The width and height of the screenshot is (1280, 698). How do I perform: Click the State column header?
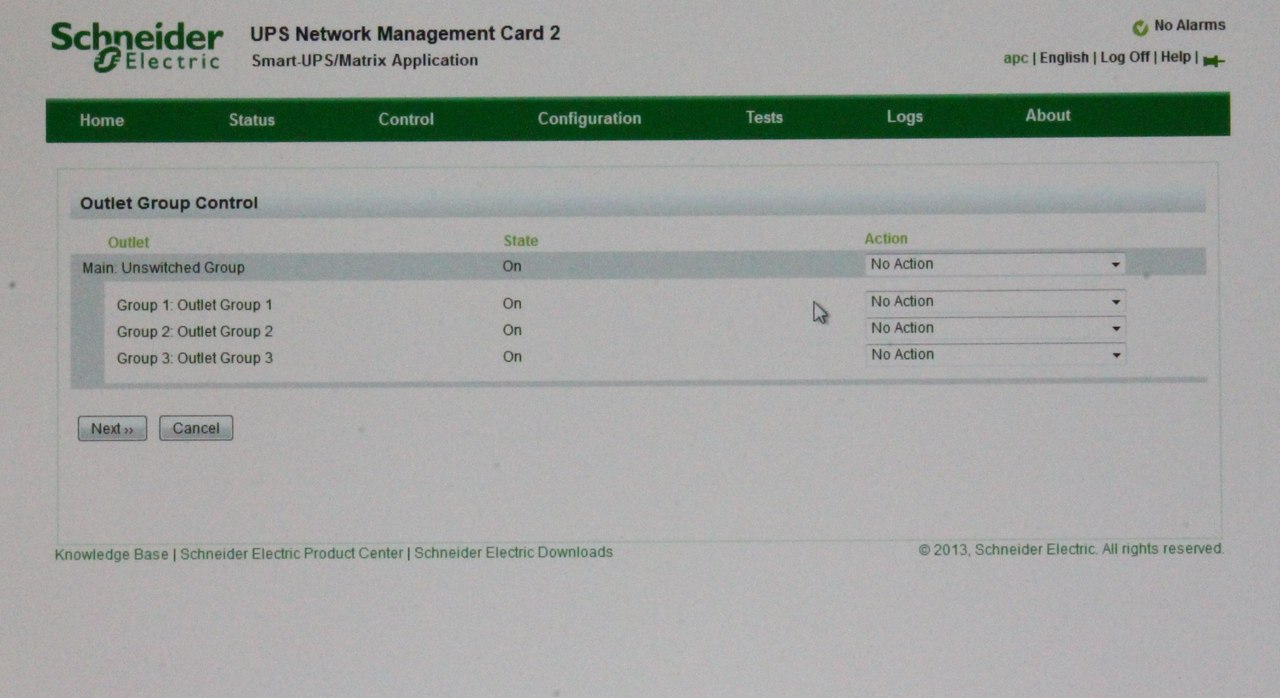tap(520, 240)
